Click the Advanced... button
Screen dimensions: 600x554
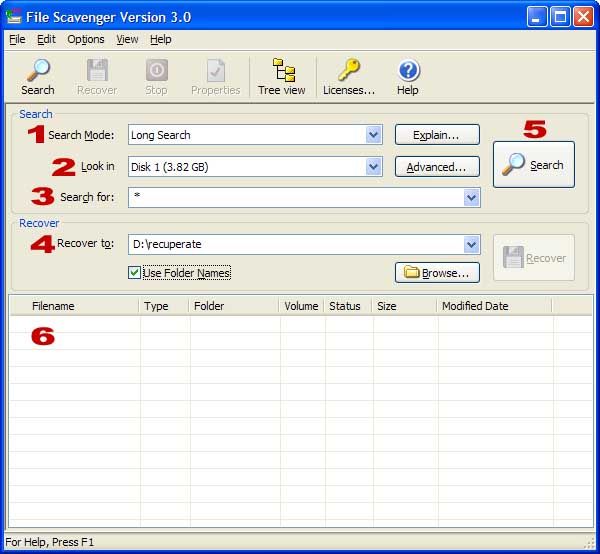437,167
